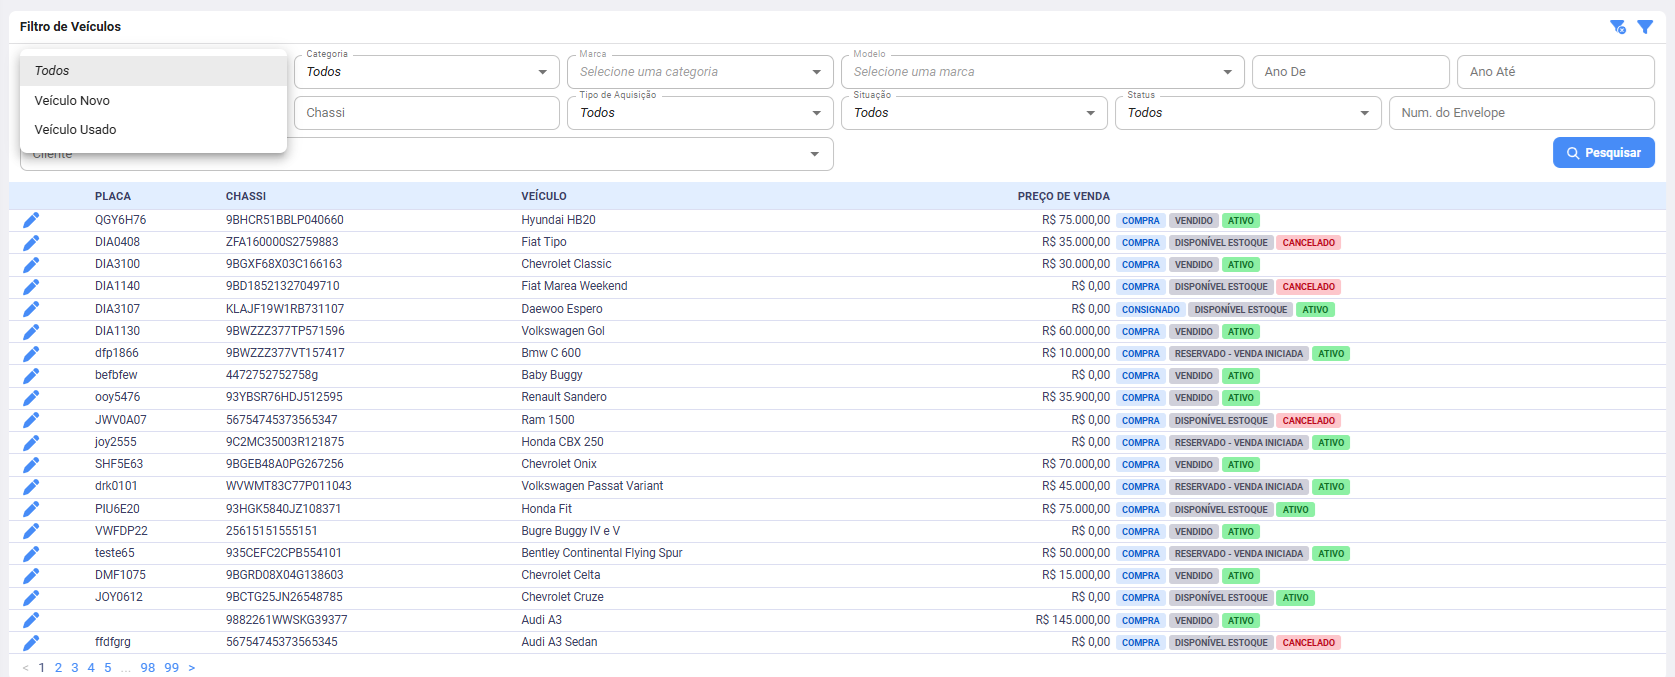1675x677 pixels.
Task: Open the Categoria dropdown
Action: pos(427,72)
